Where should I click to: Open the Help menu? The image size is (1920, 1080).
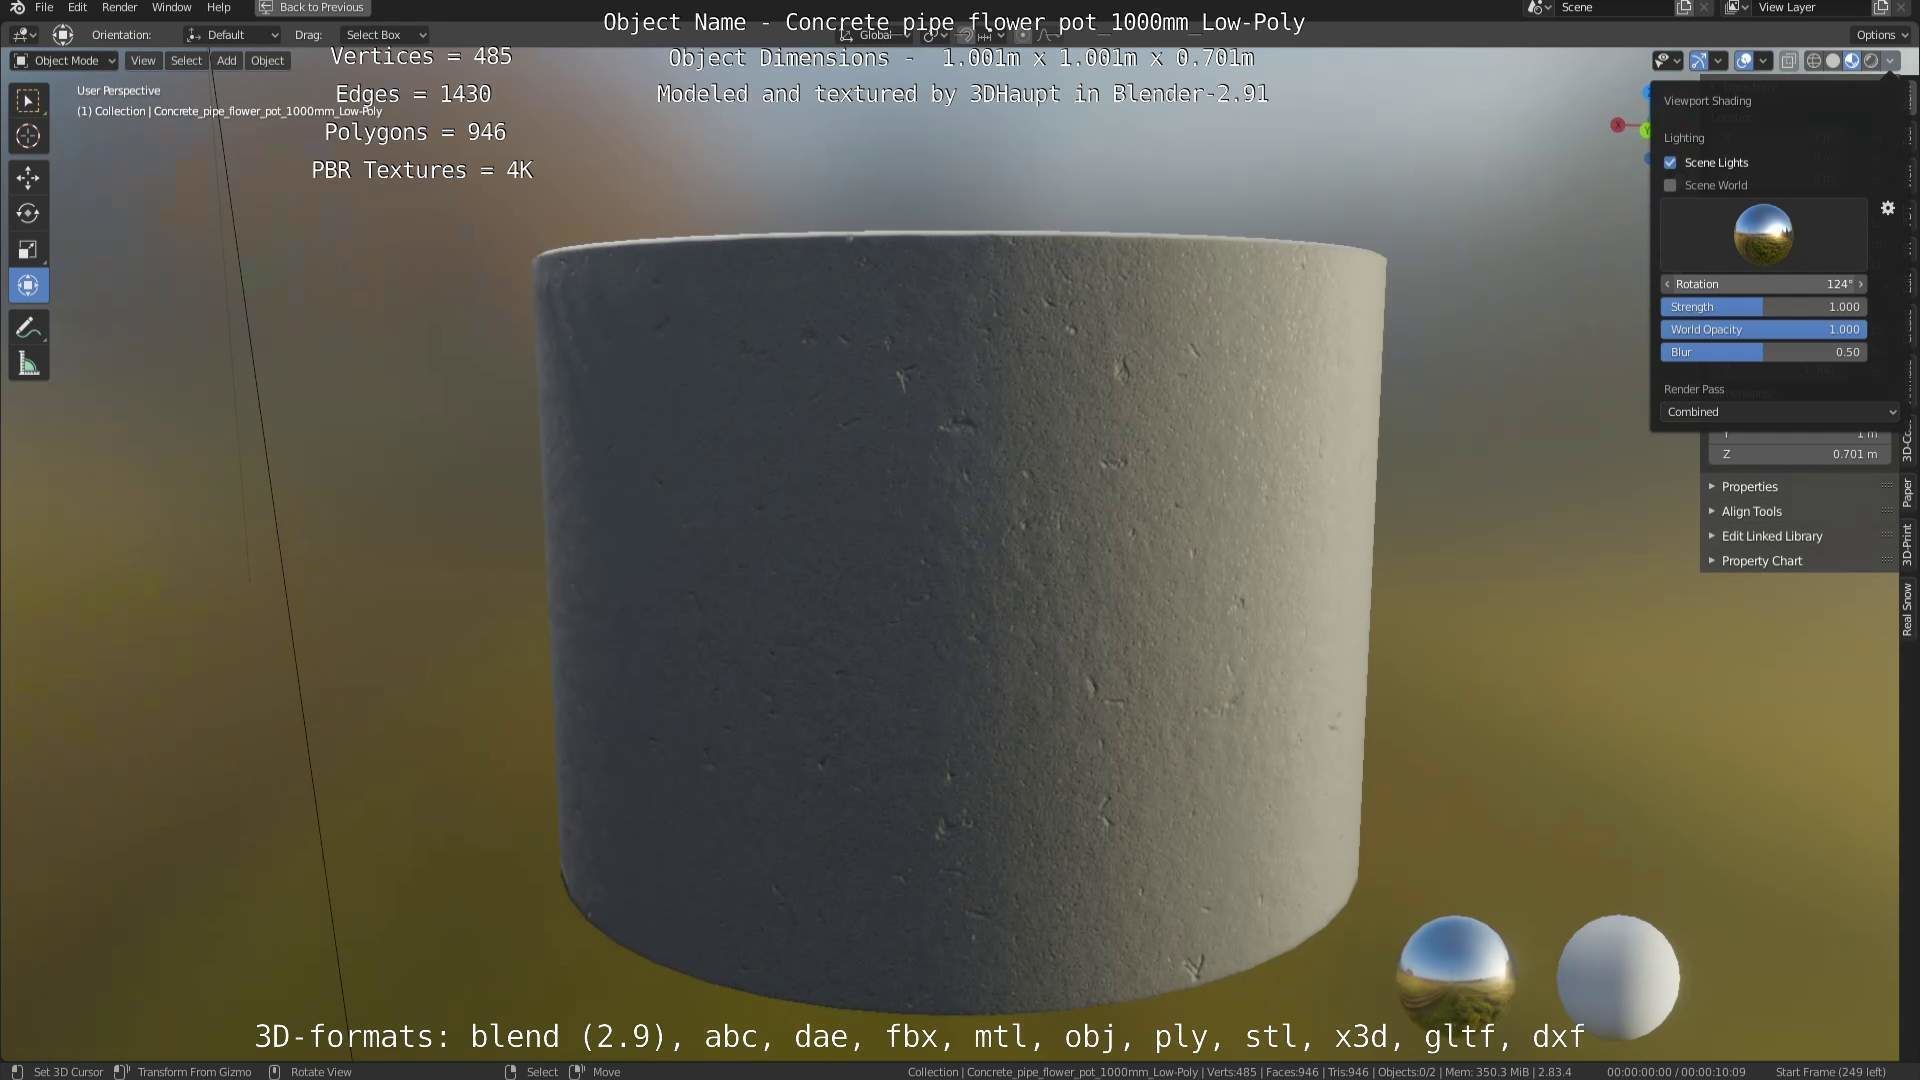218,7
